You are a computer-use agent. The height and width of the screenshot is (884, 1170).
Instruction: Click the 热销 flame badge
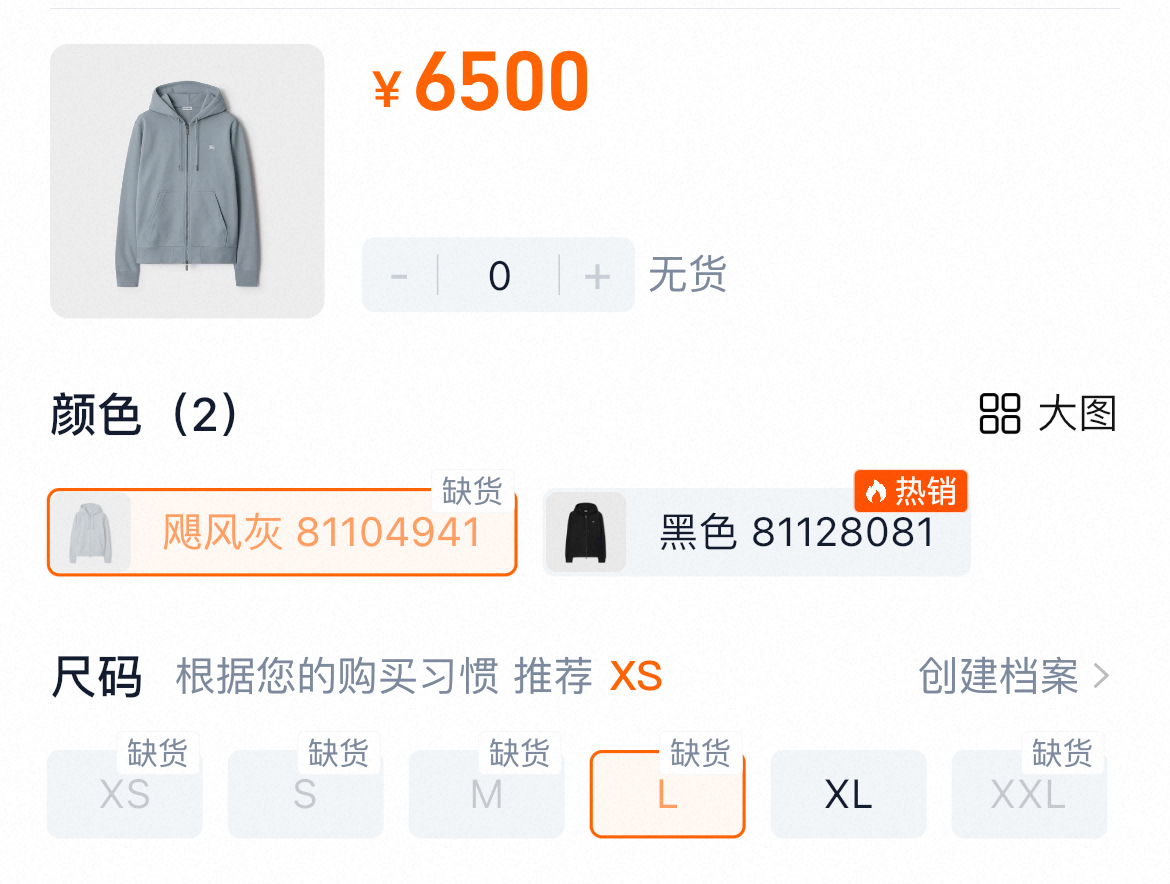point(910,491)
